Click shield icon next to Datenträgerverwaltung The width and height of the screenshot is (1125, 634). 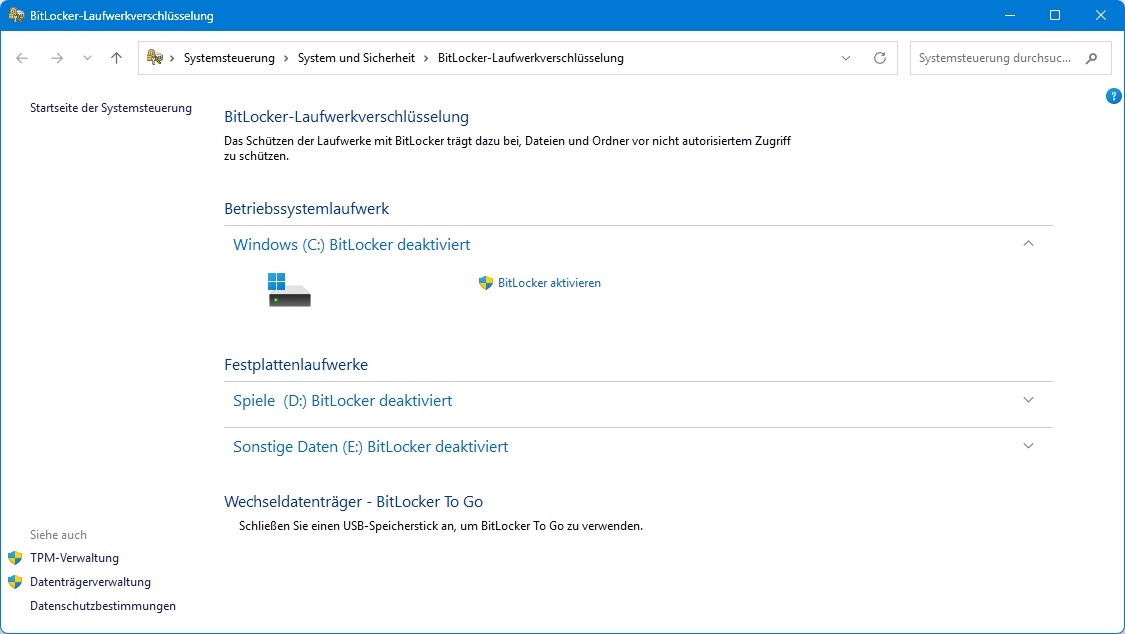pyautogui.click(x=15, y=582)
